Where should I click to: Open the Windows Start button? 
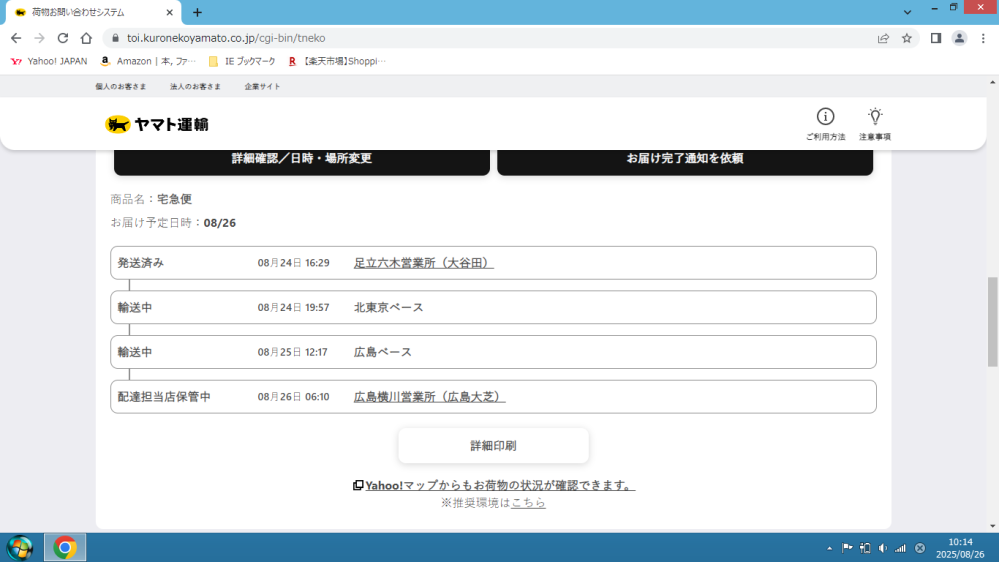(20, 547)
